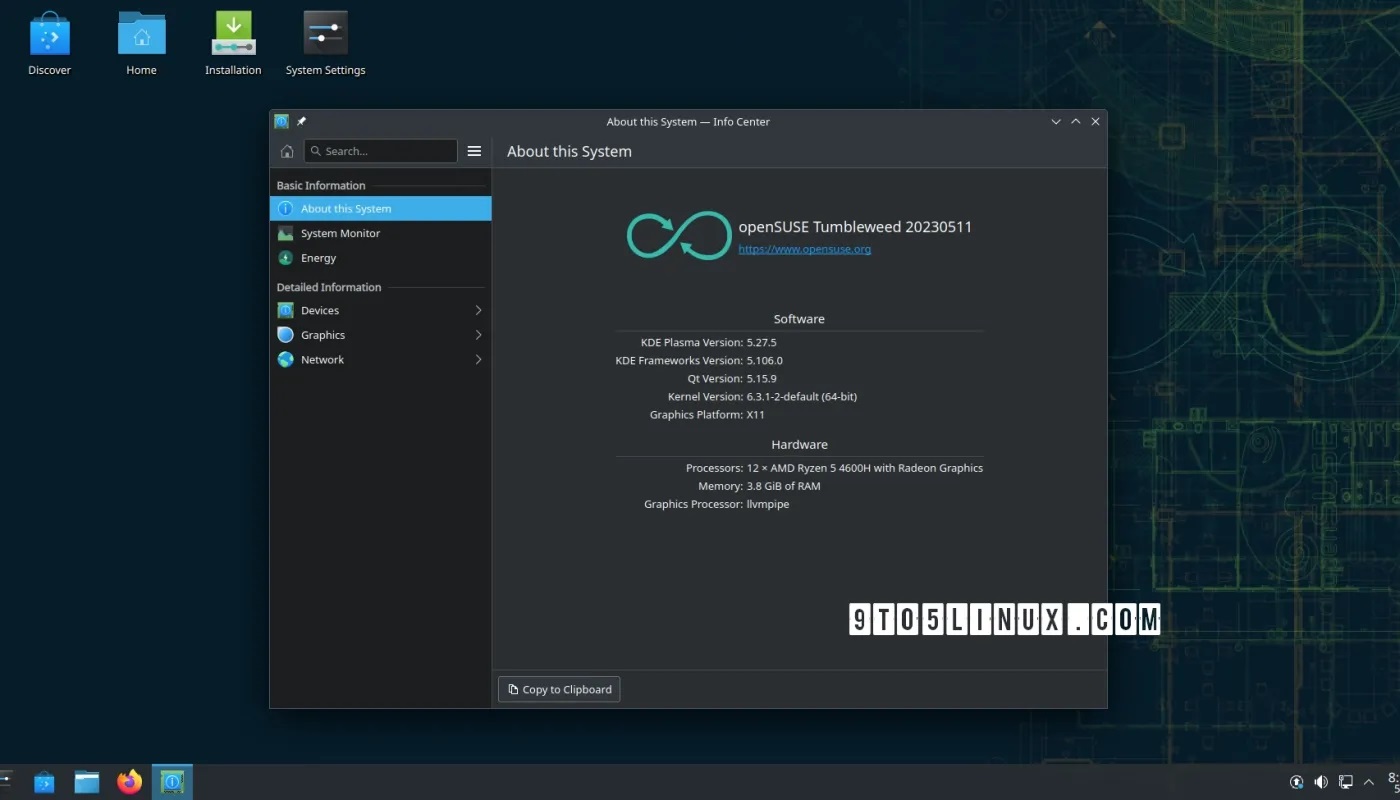
Task: Select the Network sidebar entry
Action: click(x=322, y=359)
